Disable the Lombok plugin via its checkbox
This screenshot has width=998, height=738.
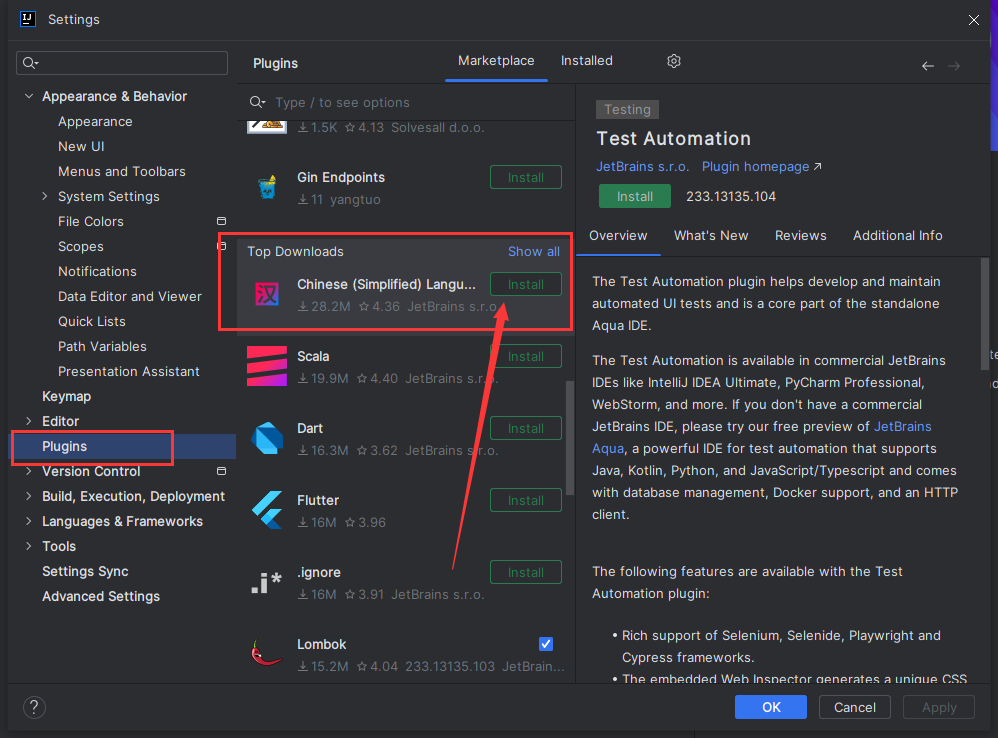pos(546,644)
